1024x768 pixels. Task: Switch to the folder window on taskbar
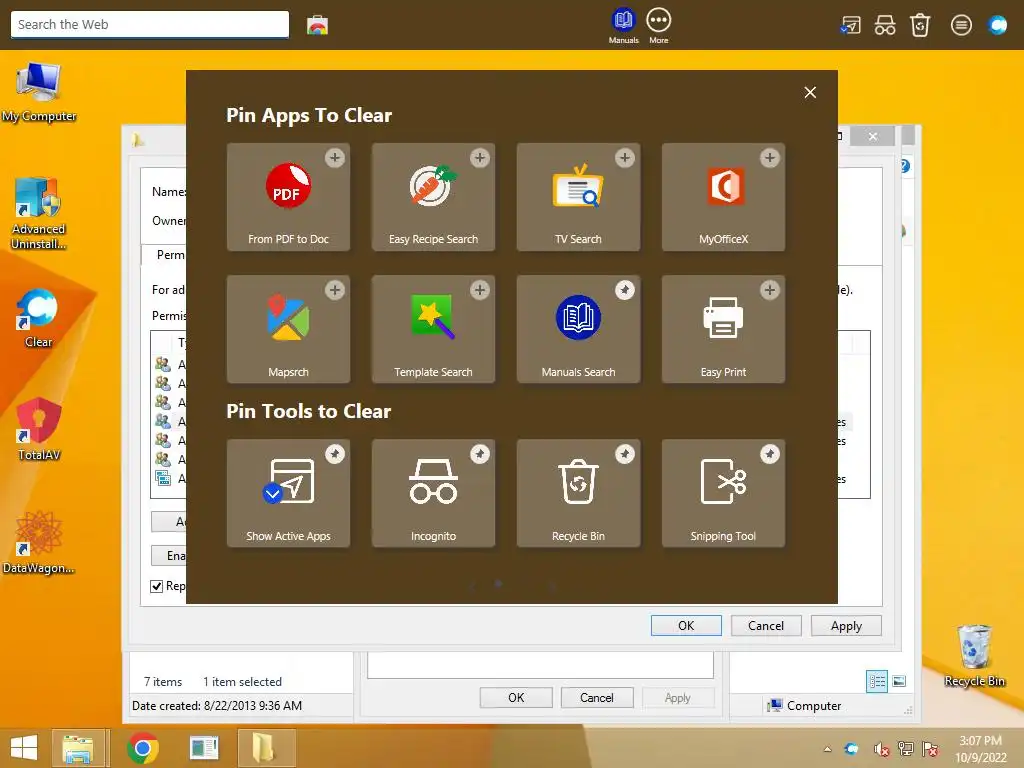pos(265,748)
